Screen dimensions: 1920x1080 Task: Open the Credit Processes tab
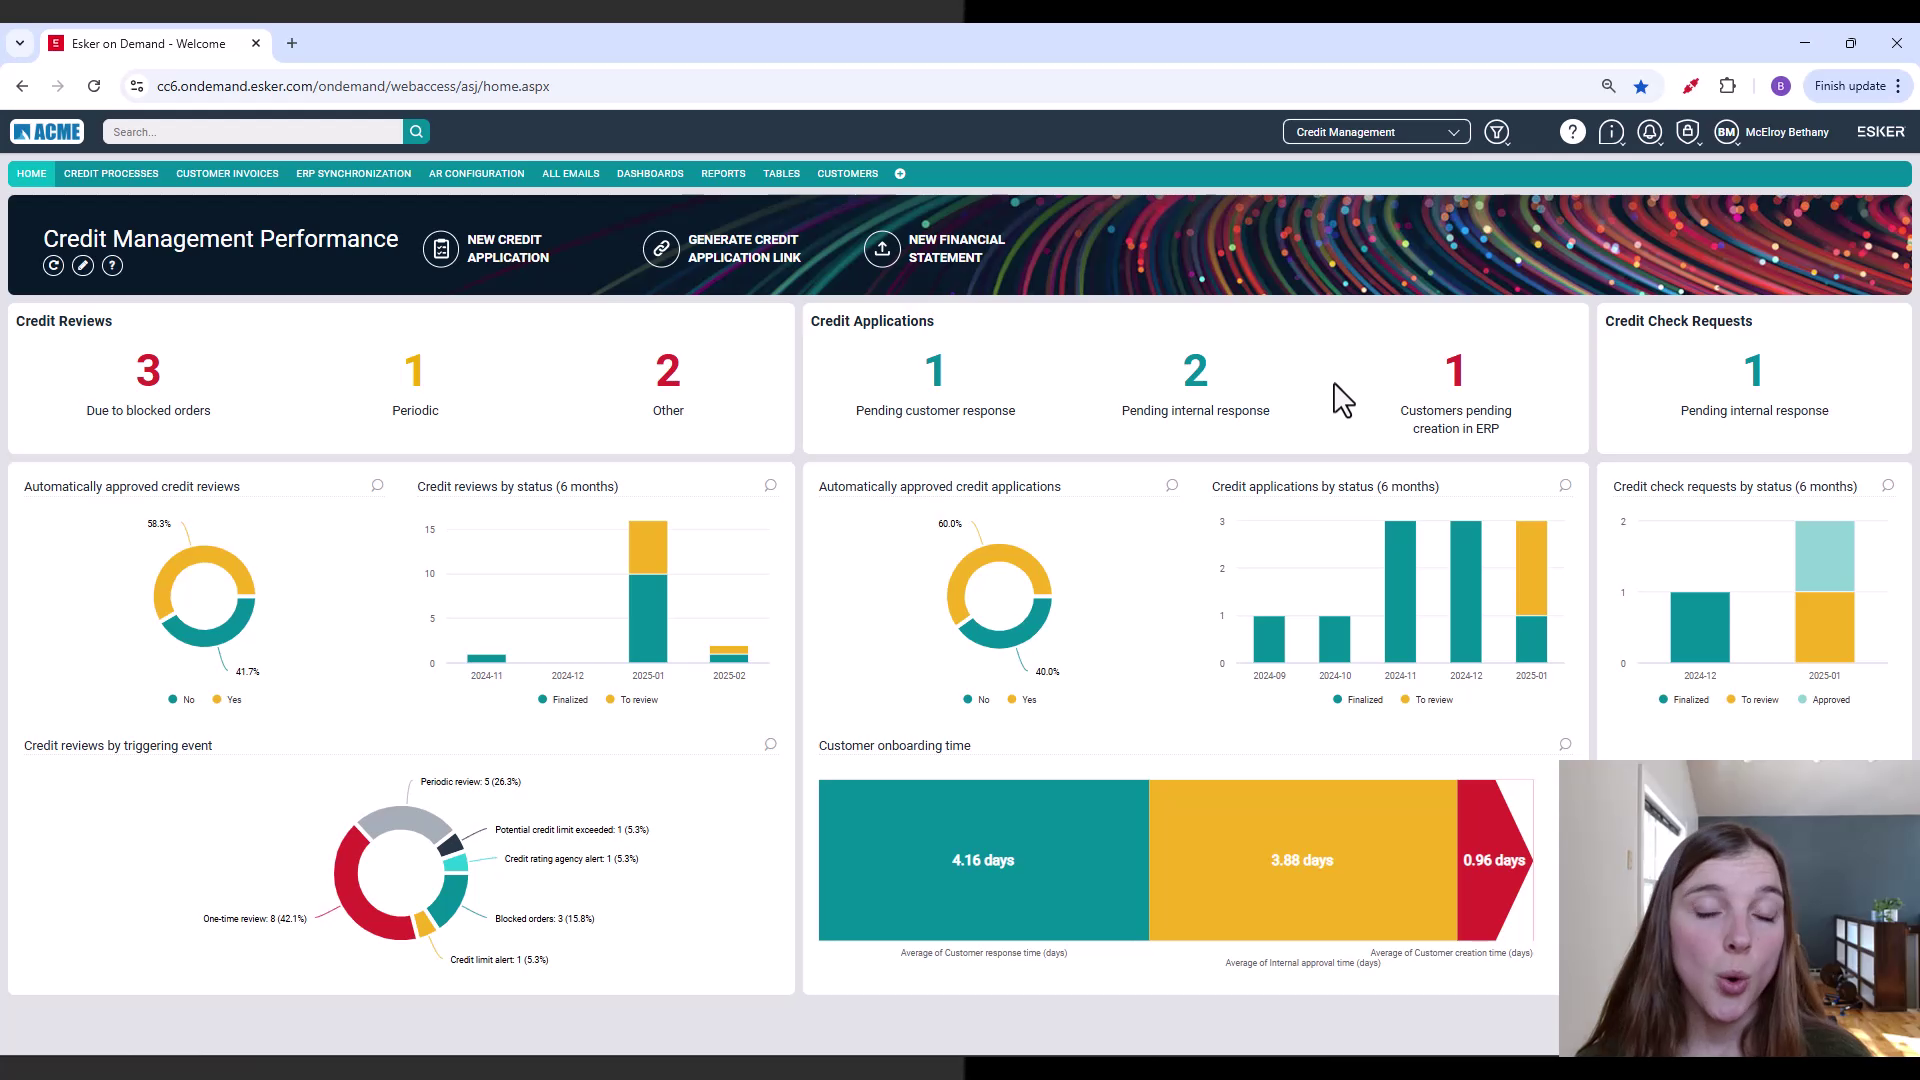(111, 174)
